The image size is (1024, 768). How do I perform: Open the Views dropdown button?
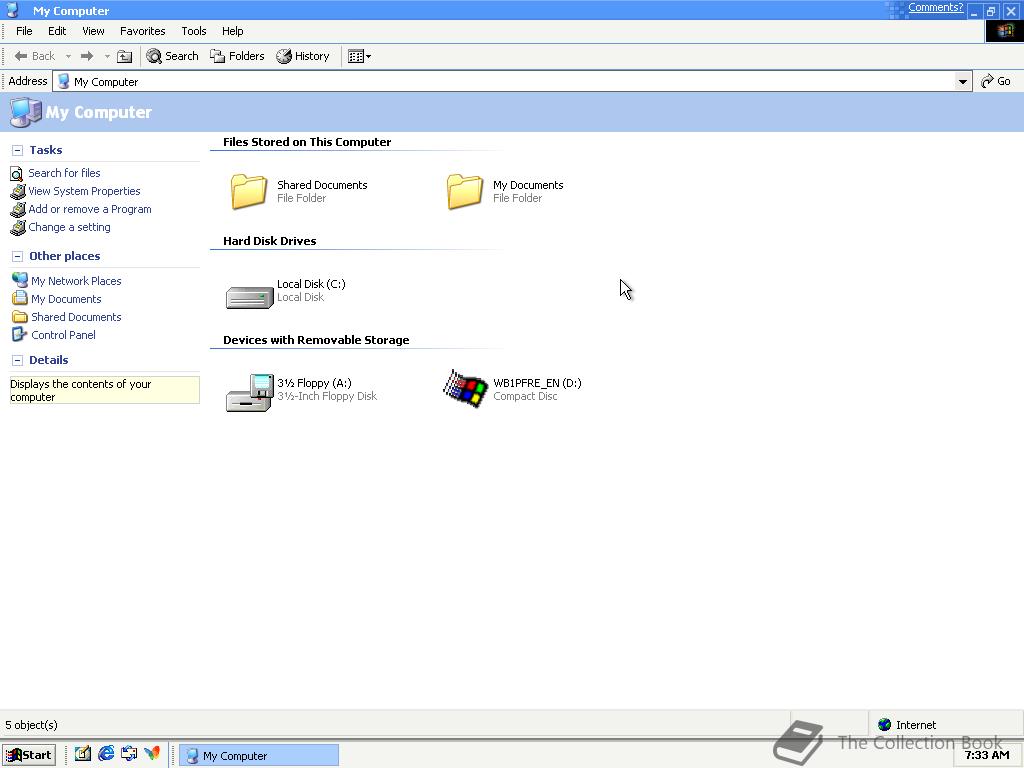pyautogui.click(x=359, y=56)
